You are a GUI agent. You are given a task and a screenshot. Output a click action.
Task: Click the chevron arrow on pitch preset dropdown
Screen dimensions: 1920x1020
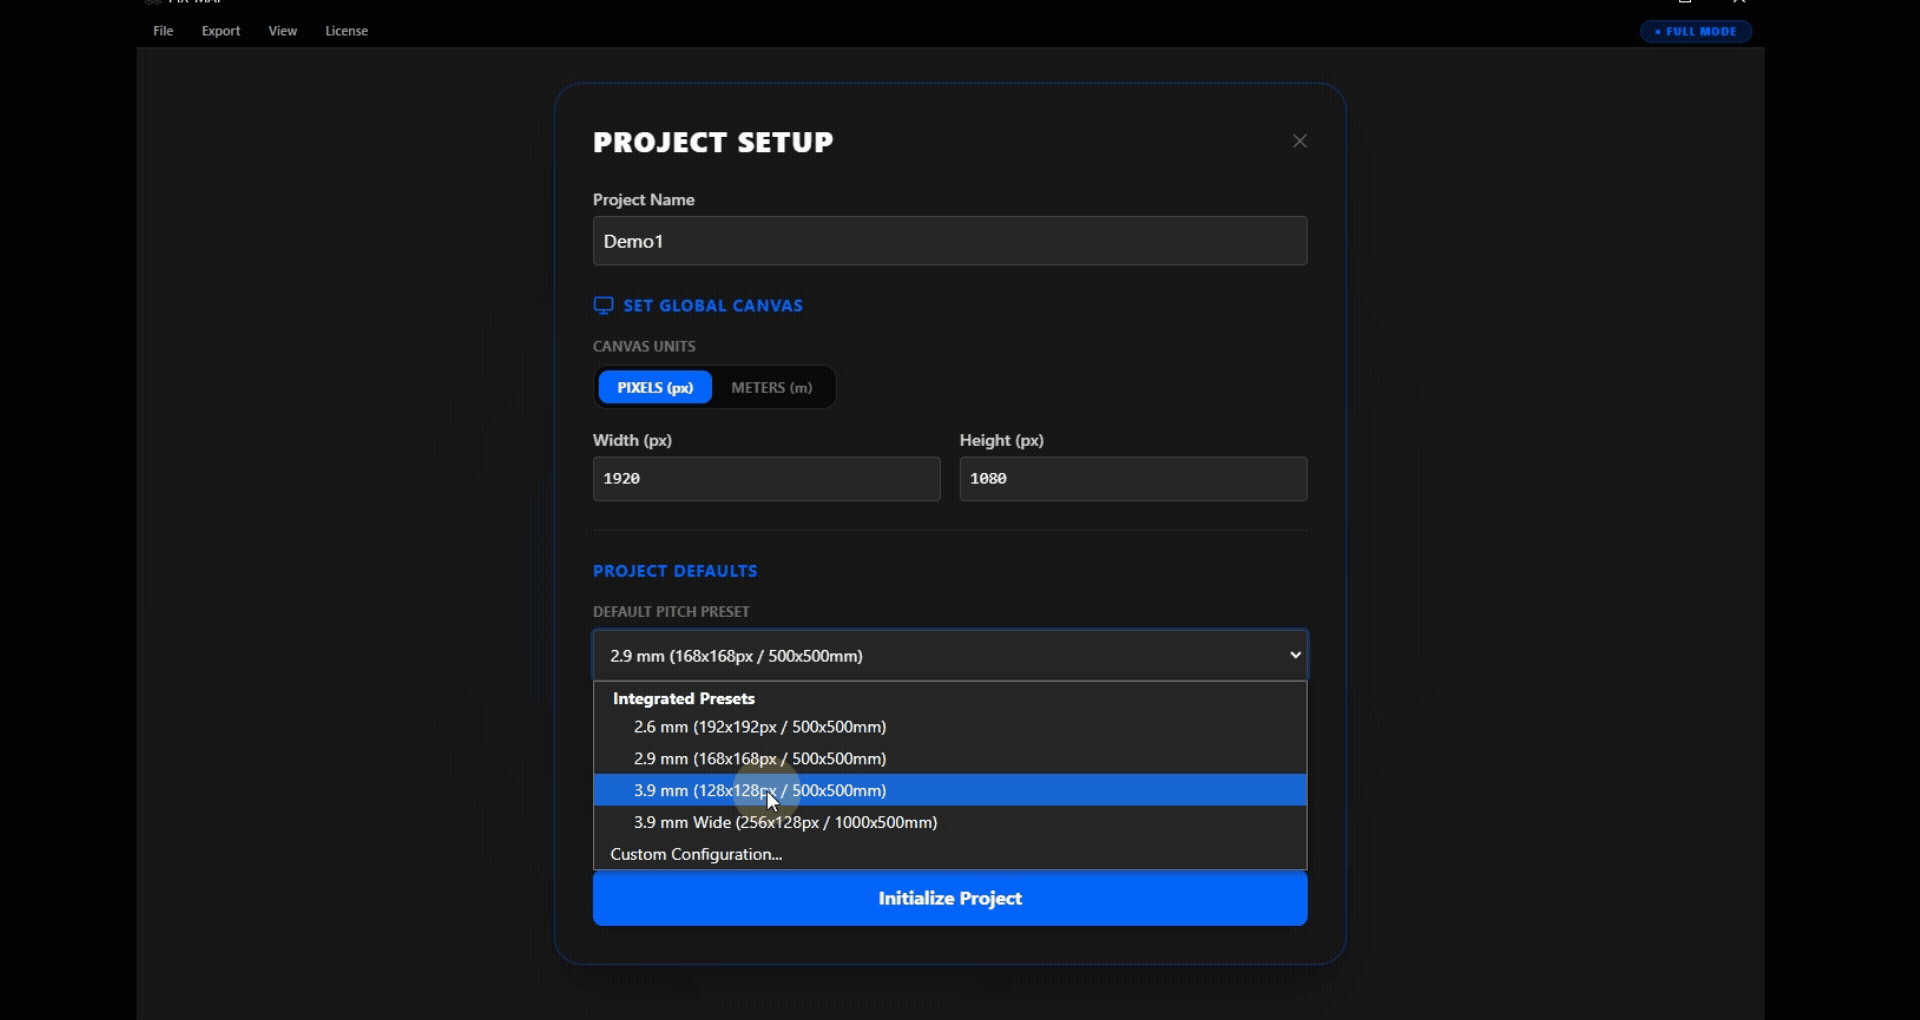[1295, 656]
